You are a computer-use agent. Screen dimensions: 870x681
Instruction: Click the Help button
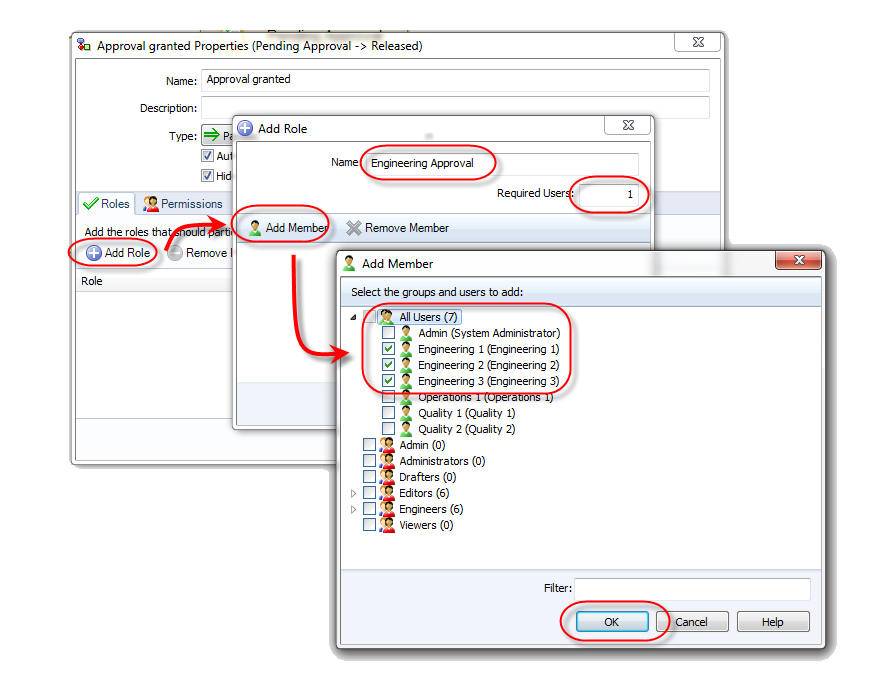[773, 621]
